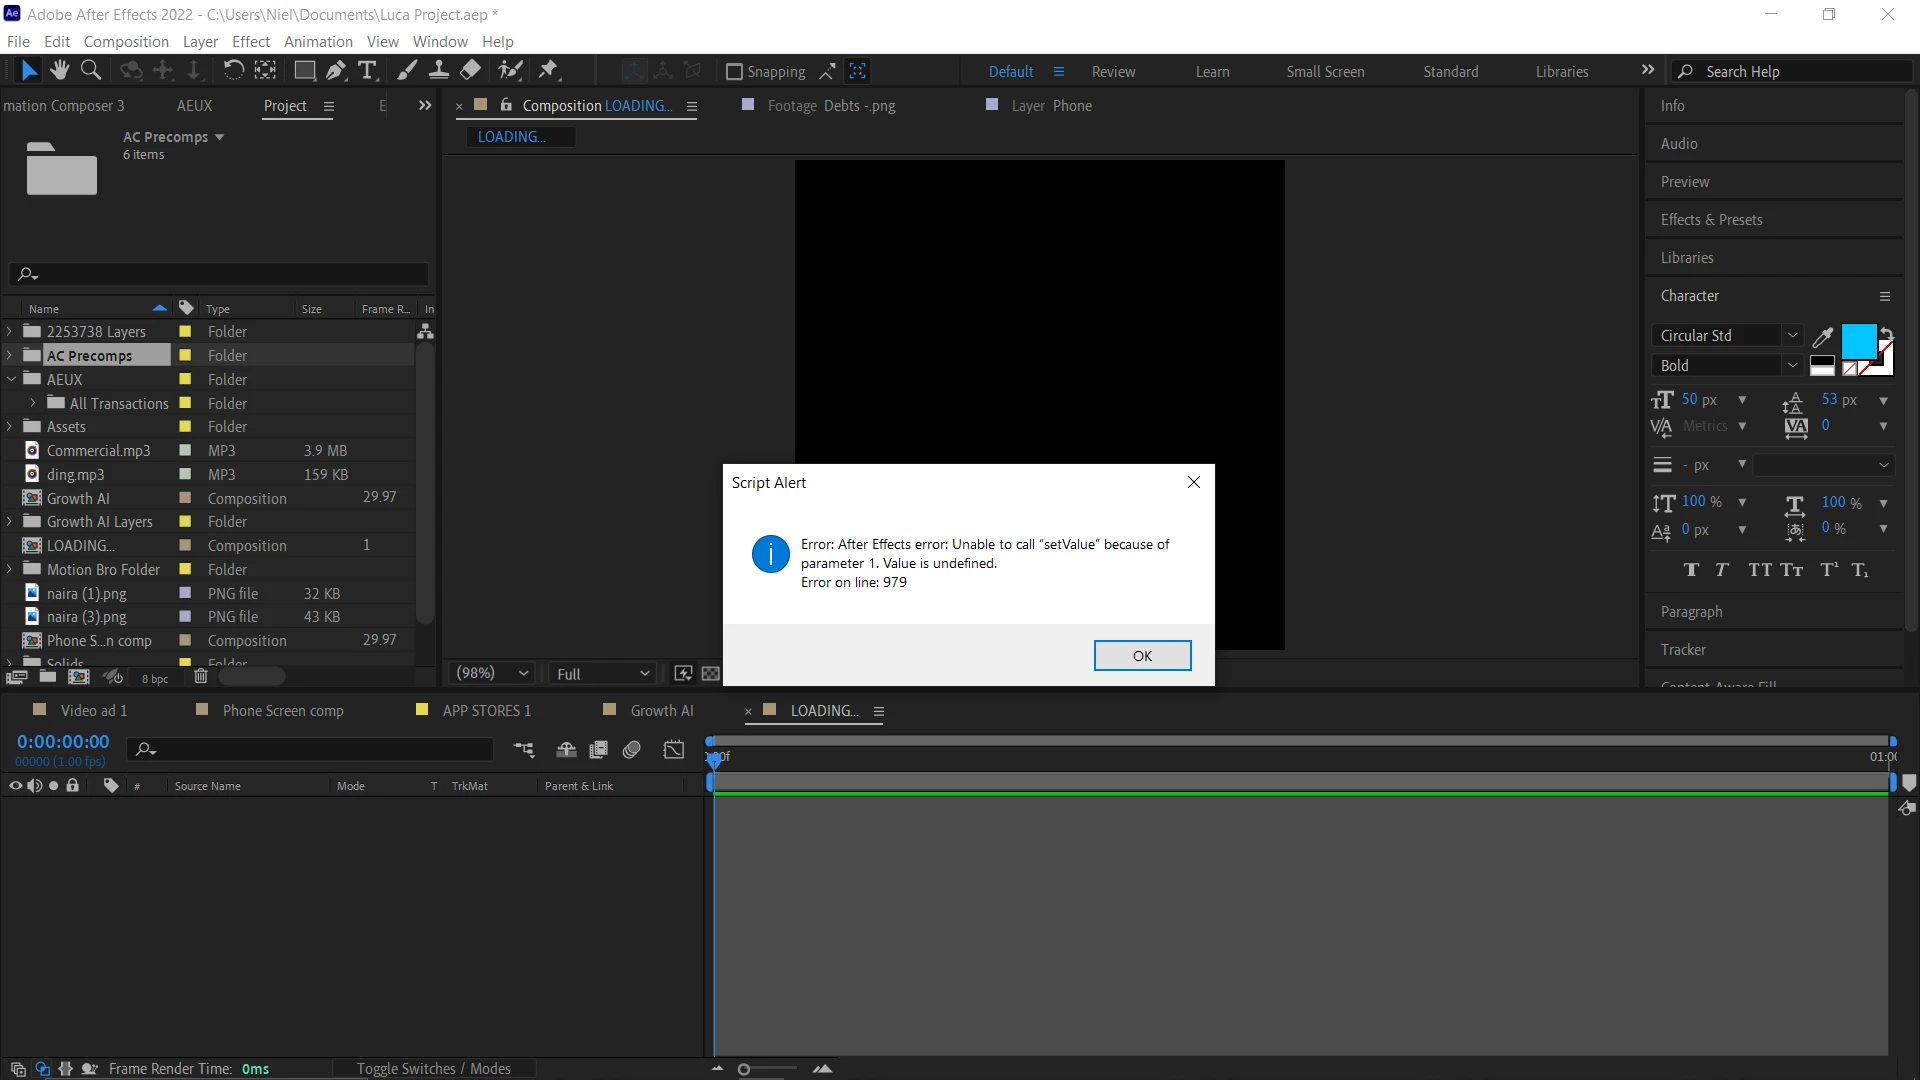Click Toggle Switches / Modes button

pyautogui.click(x=433, y=1069)
